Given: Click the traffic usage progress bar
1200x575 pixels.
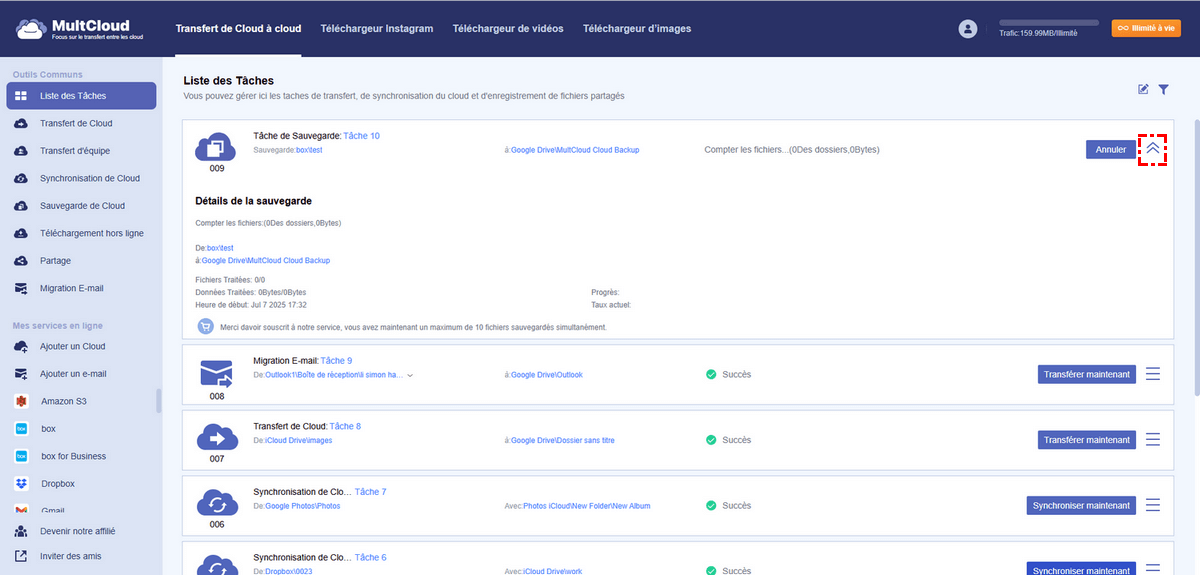Looking at the screenshot, I should 1048,22.
